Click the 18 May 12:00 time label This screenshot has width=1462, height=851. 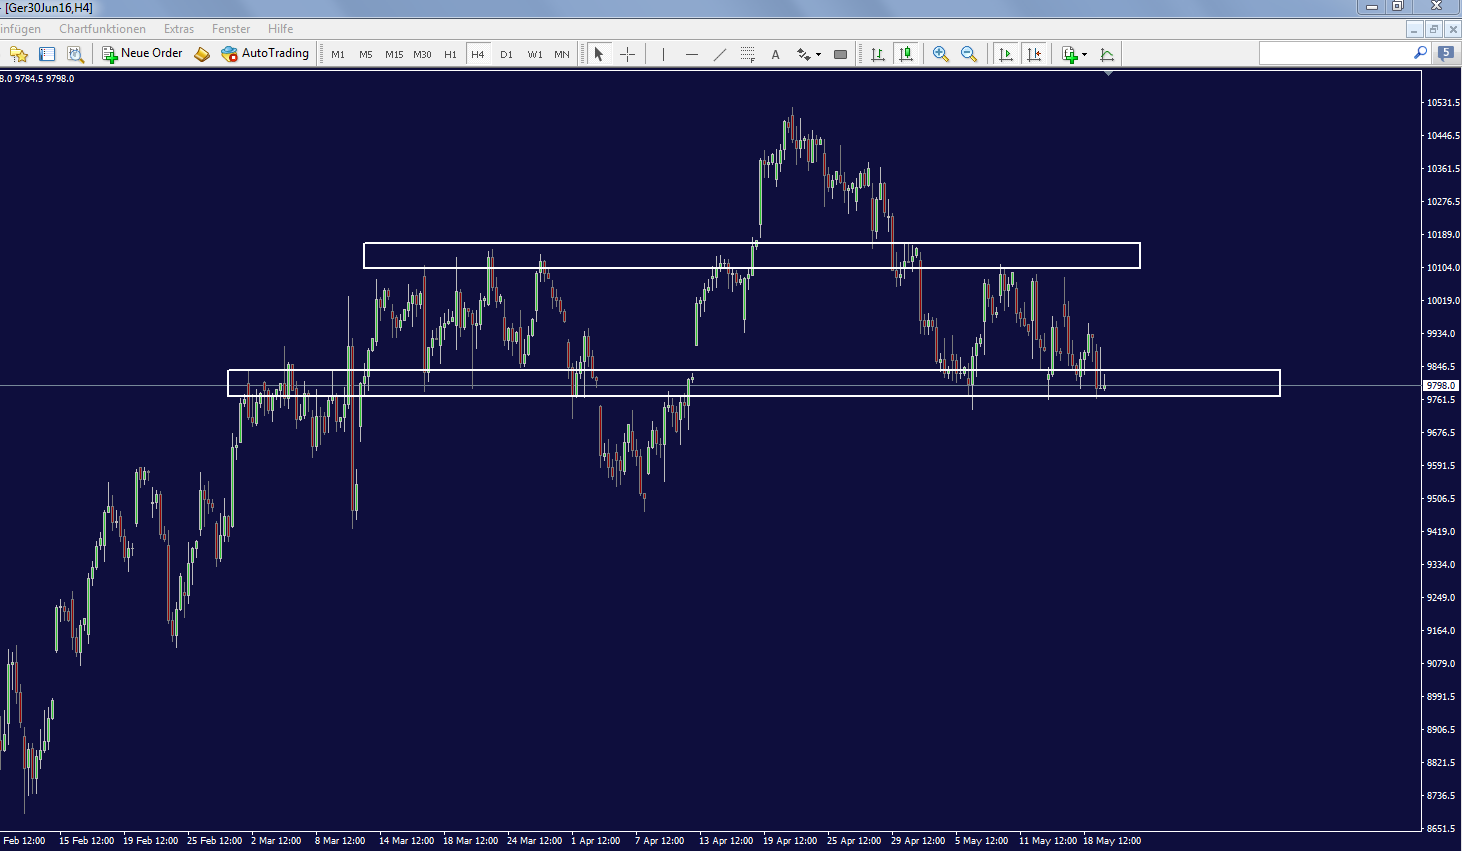click(x=1112, y=841)
